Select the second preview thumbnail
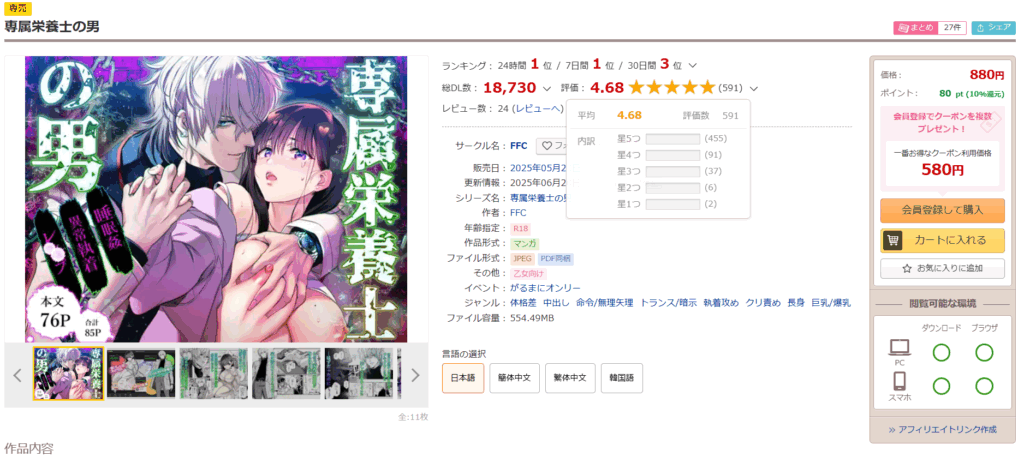The height and width of the screenshot is (457, 1024). [x=141, y=373]
